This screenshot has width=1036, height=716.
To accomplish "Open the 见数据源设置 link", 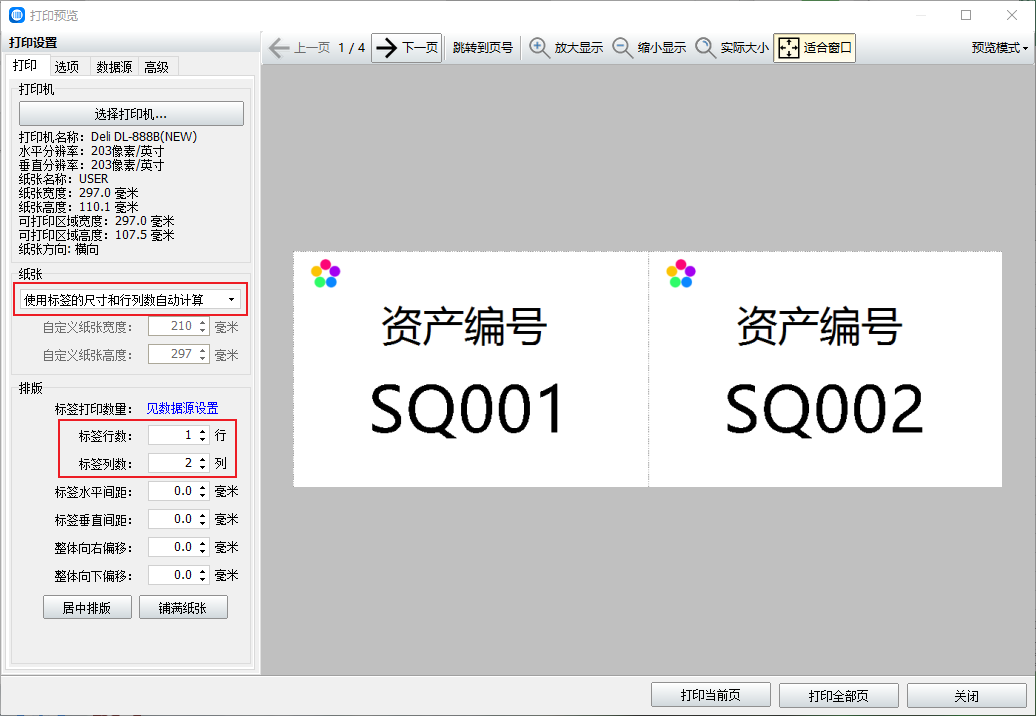I will coord(182,408).
